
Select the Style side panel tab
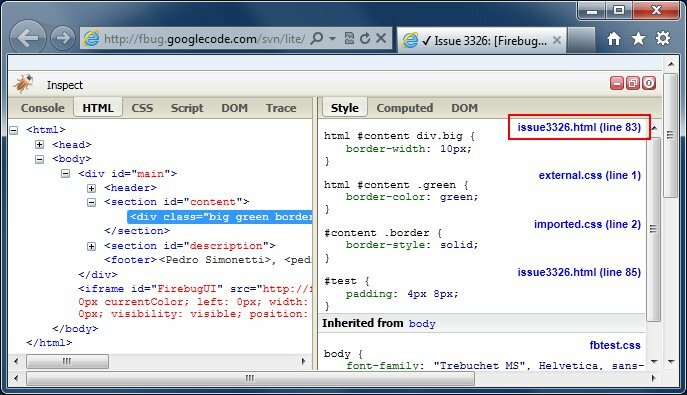[345, 108]
